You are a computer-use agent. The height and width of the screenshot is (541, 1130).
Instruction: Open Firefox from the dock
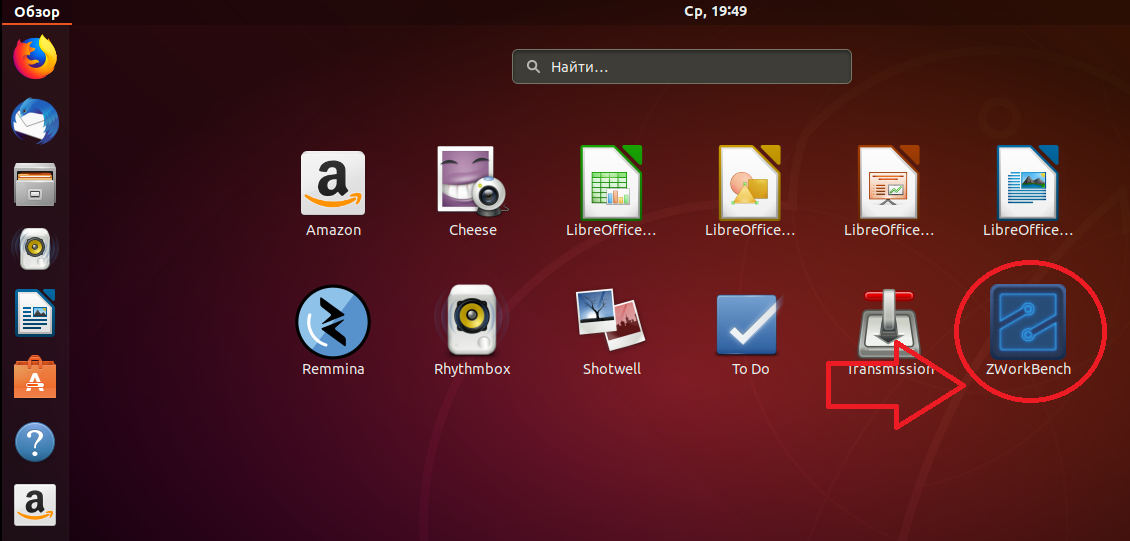pyautogui.click(x=35, y=57)
